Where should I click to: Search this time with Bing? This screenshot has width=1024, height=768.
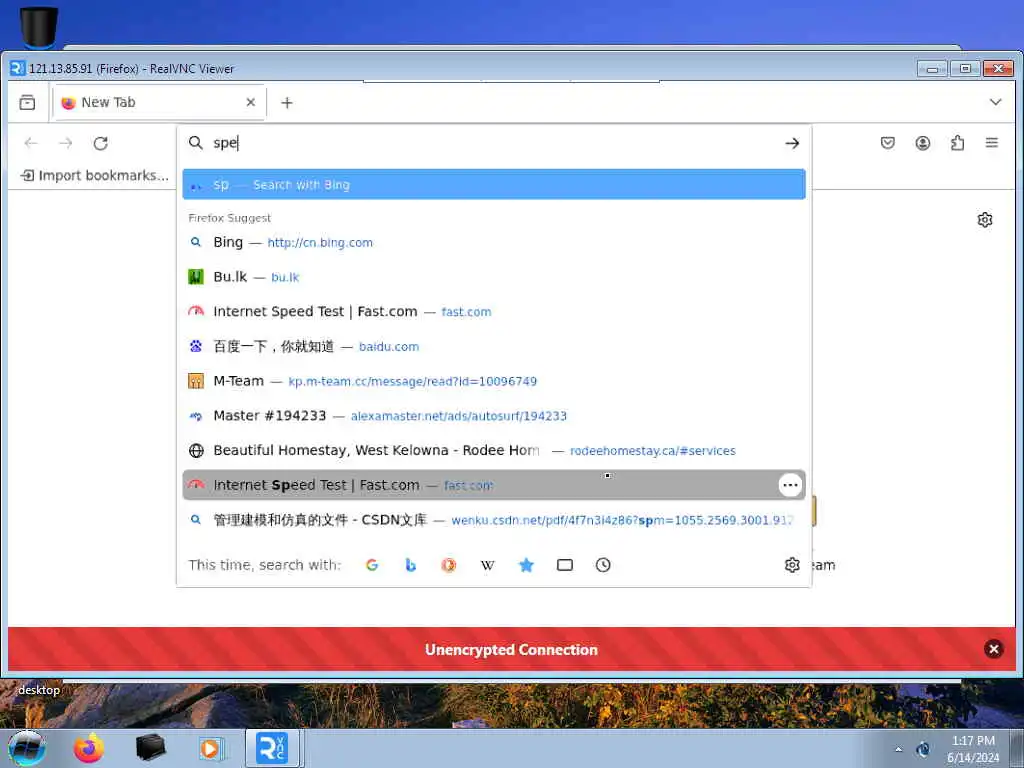pyautogui.click(x=410, y=565)
